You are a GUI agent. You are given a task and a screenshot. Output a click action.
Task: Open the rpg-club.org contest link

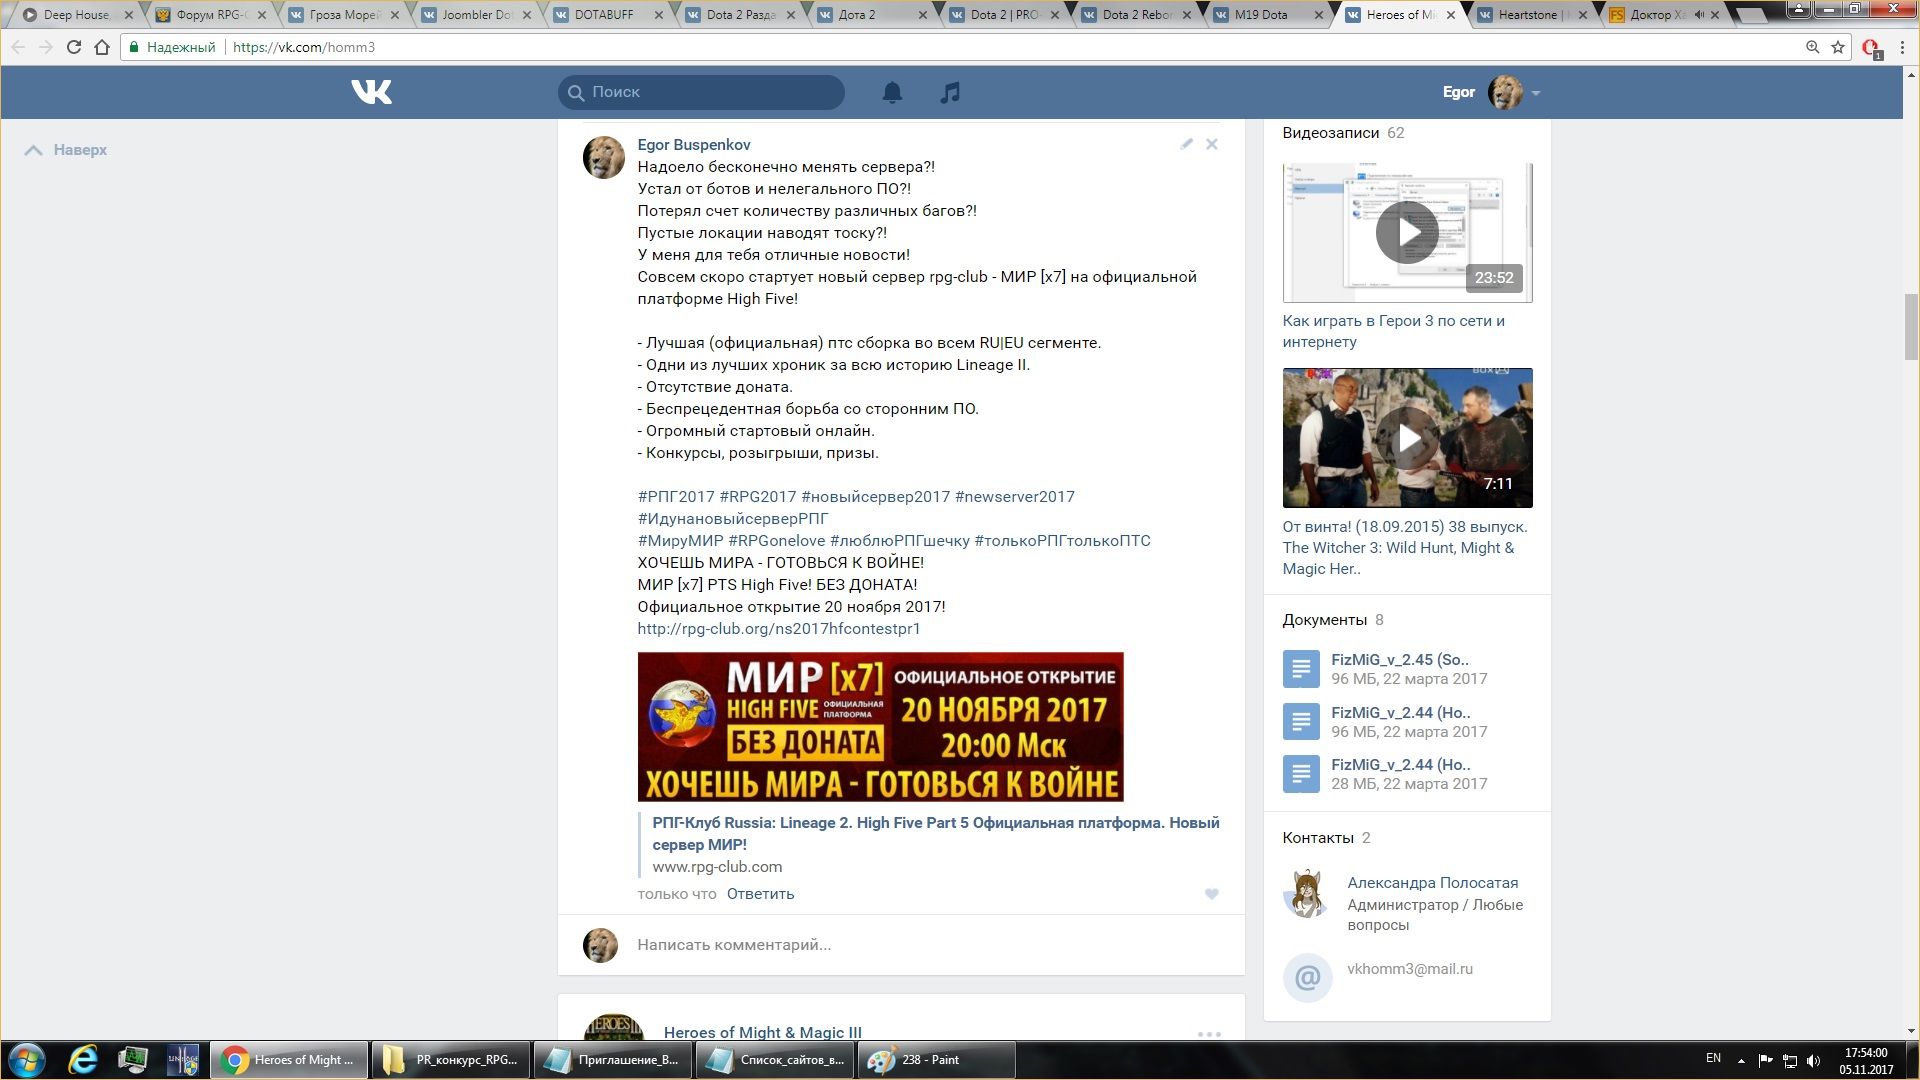point(778,629)
